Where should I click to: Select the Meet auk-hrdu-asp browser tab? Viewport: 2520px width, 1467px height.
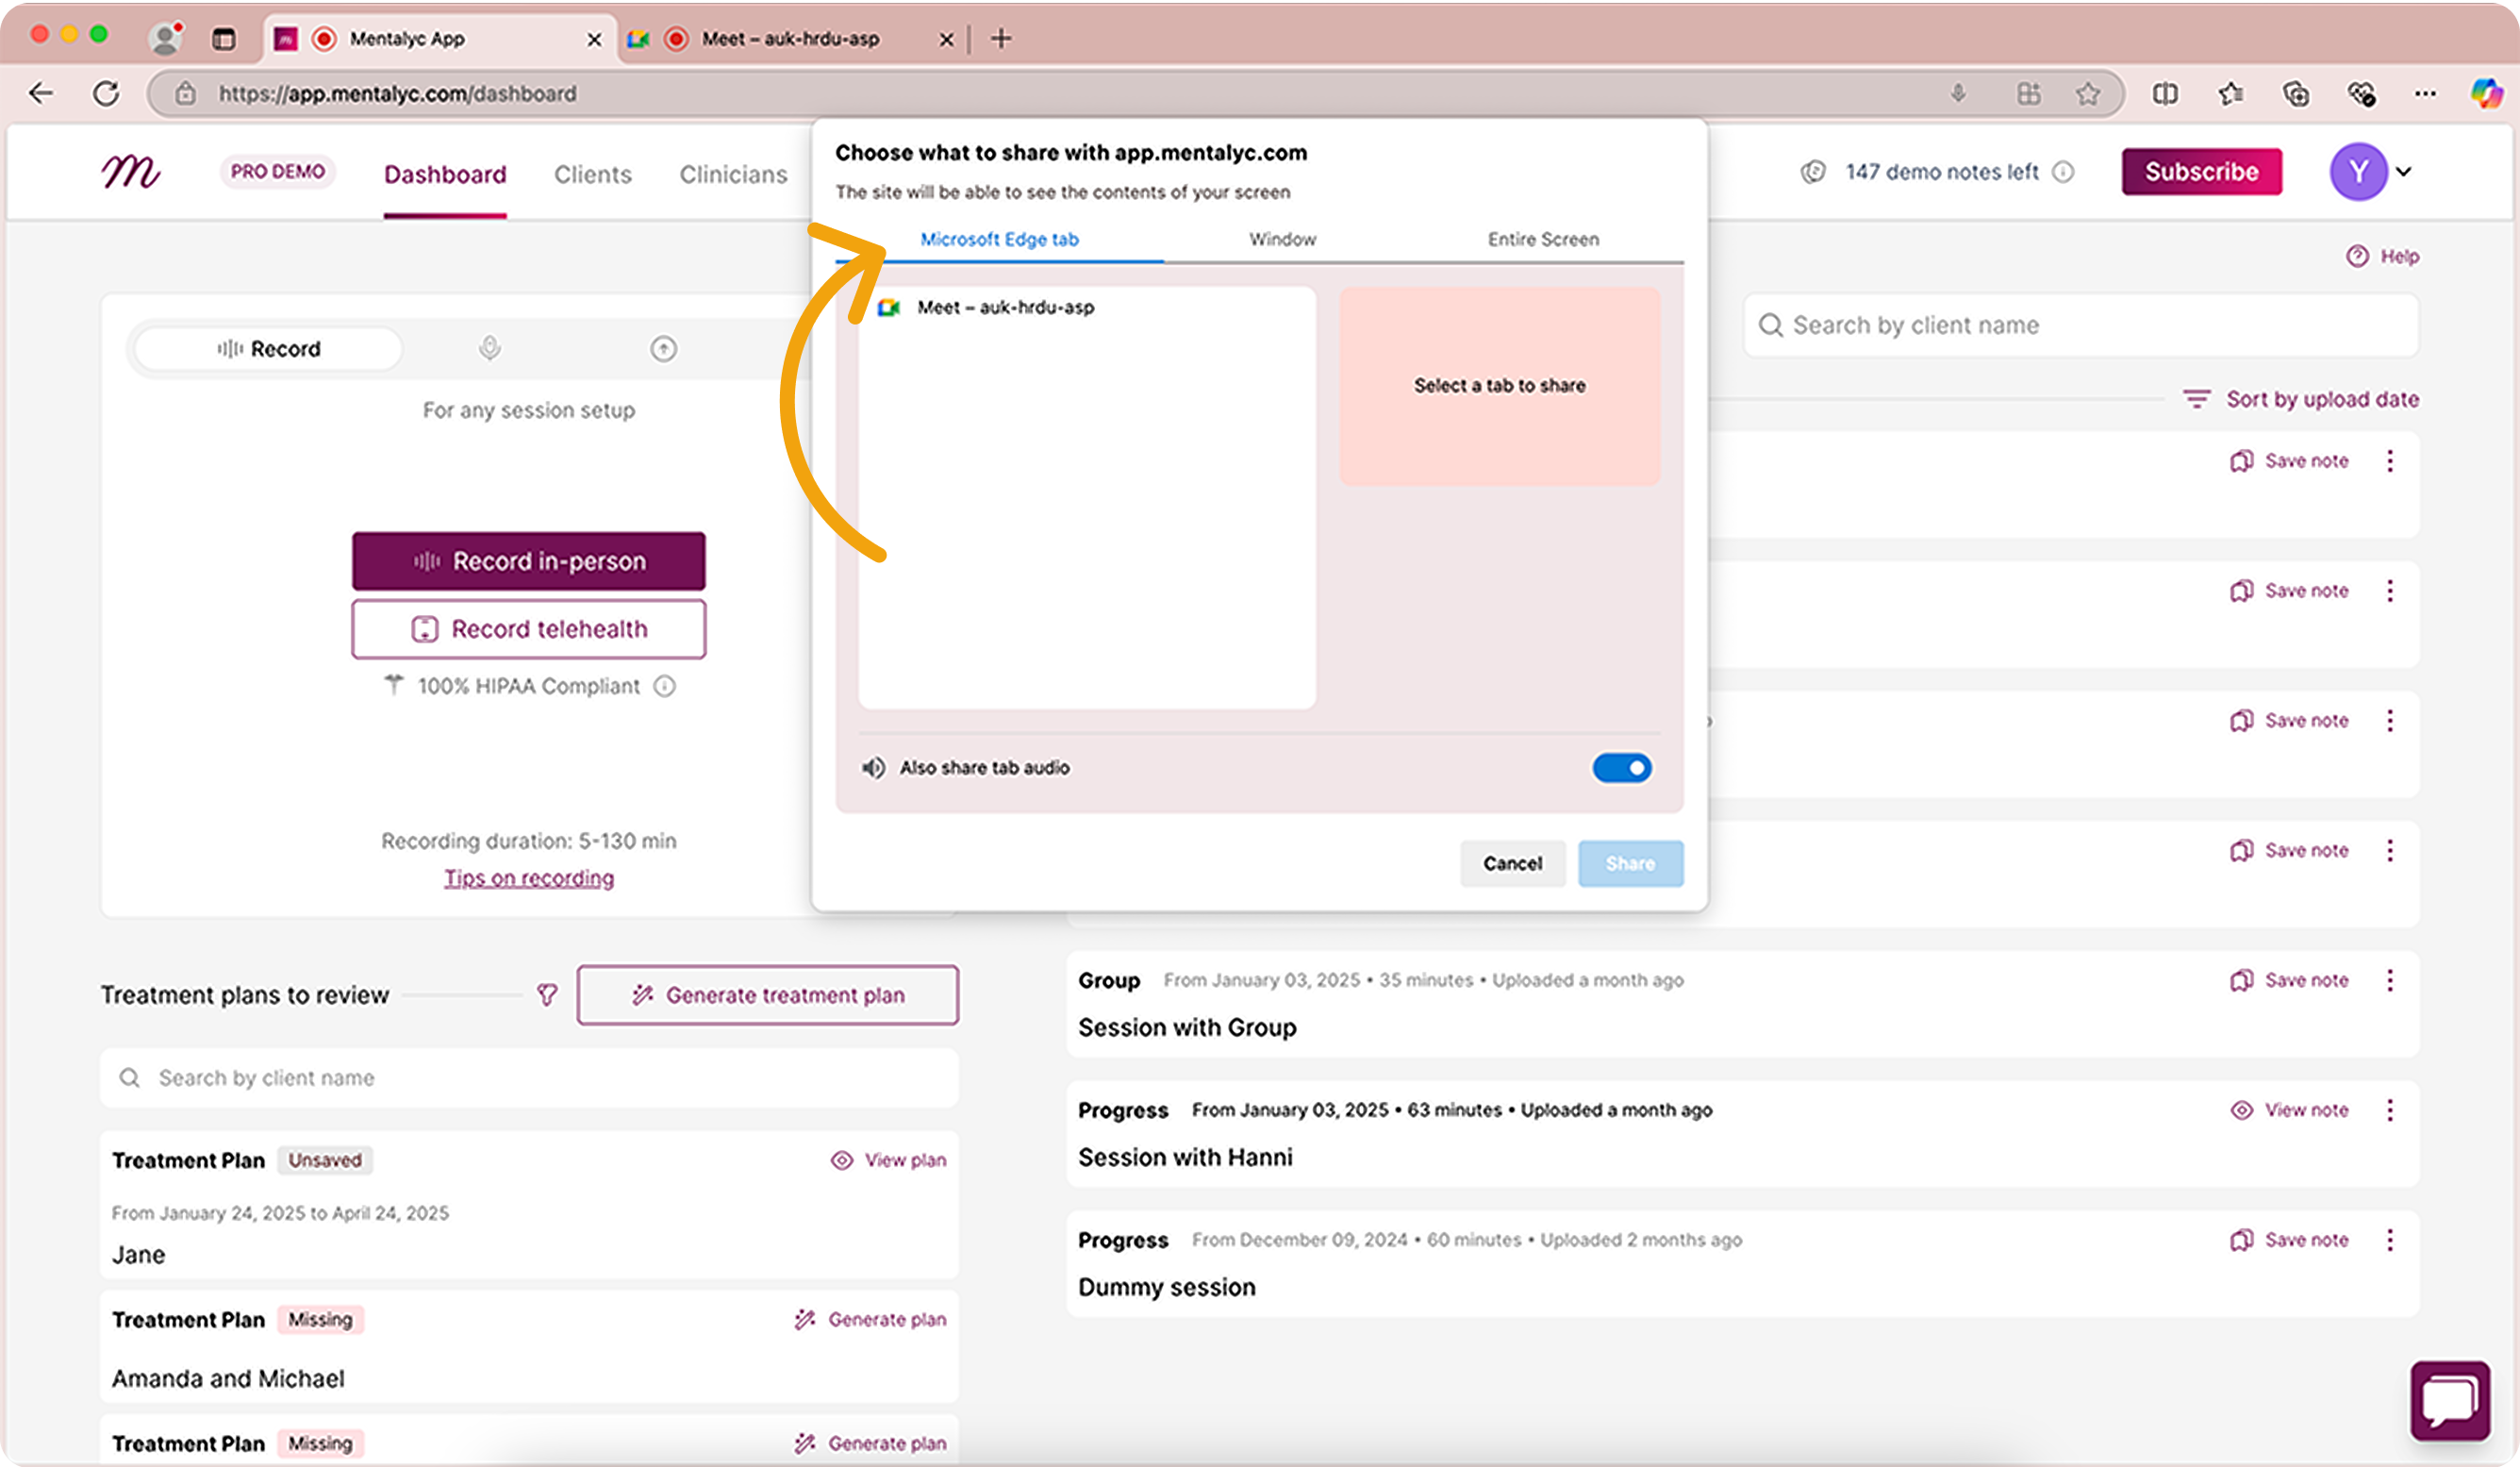click(x=790, y=39)
